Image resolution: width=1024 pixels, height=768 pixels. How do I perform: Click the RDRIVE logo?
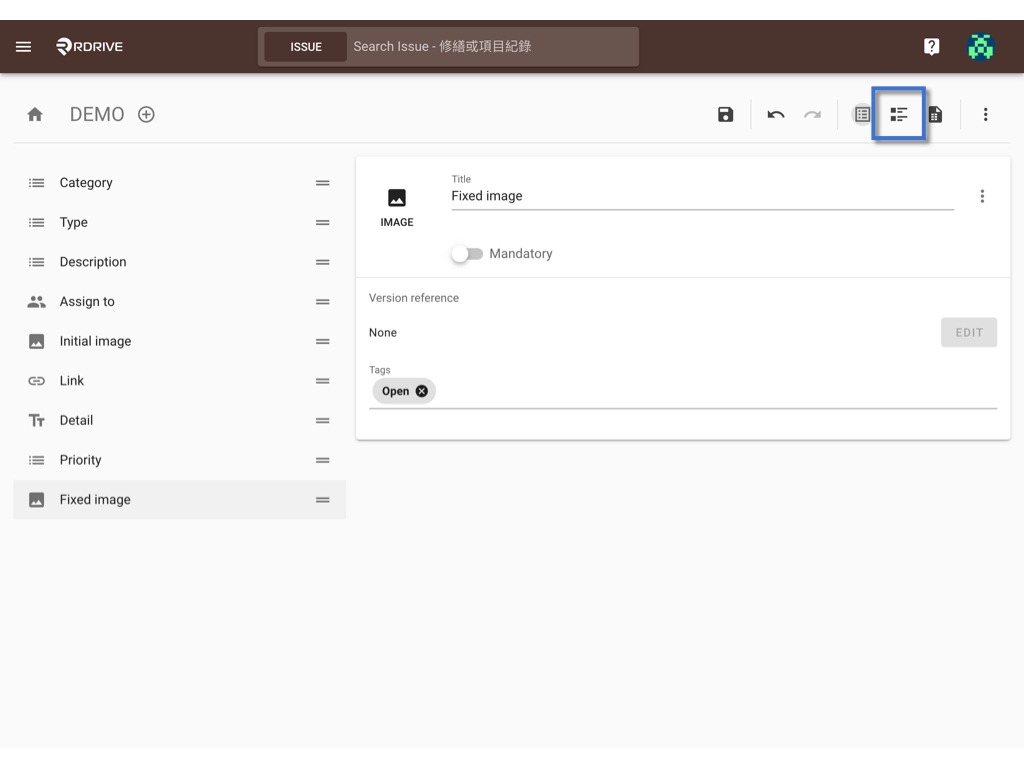click(89, 46)
